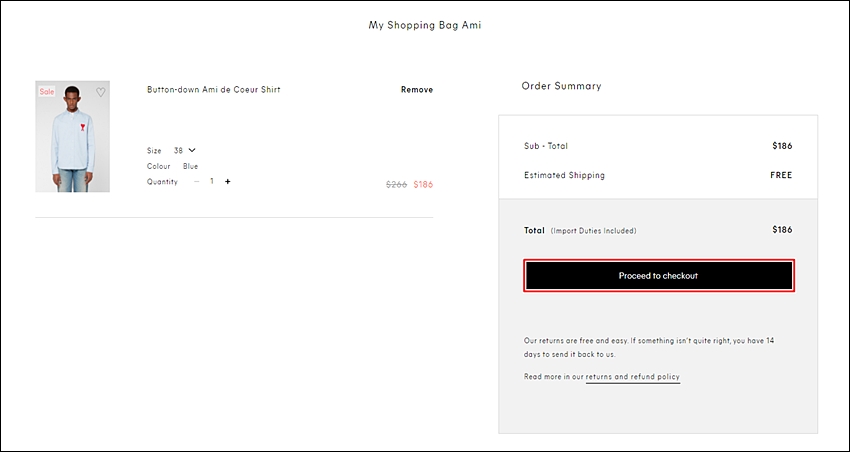Click the My Shopping Bag Ami heading

point(425,25)
